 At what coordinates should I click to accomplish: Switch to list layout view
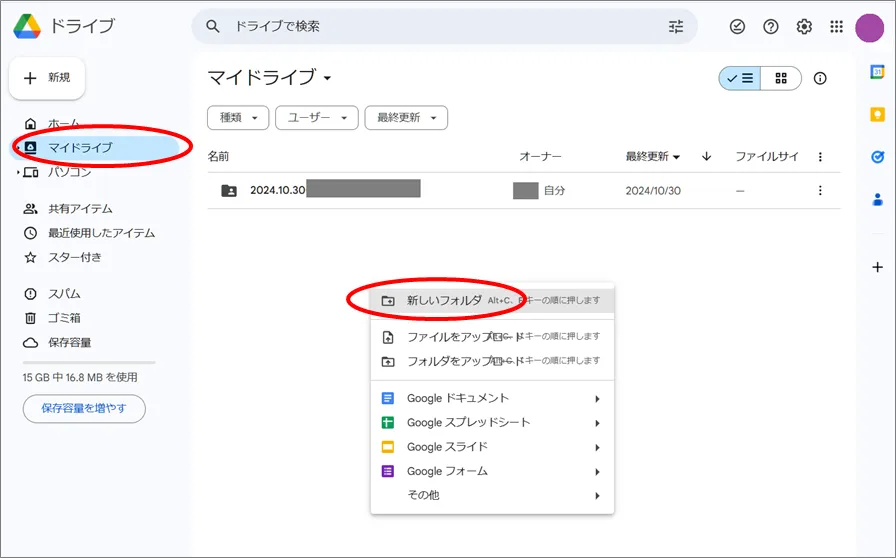740,78
